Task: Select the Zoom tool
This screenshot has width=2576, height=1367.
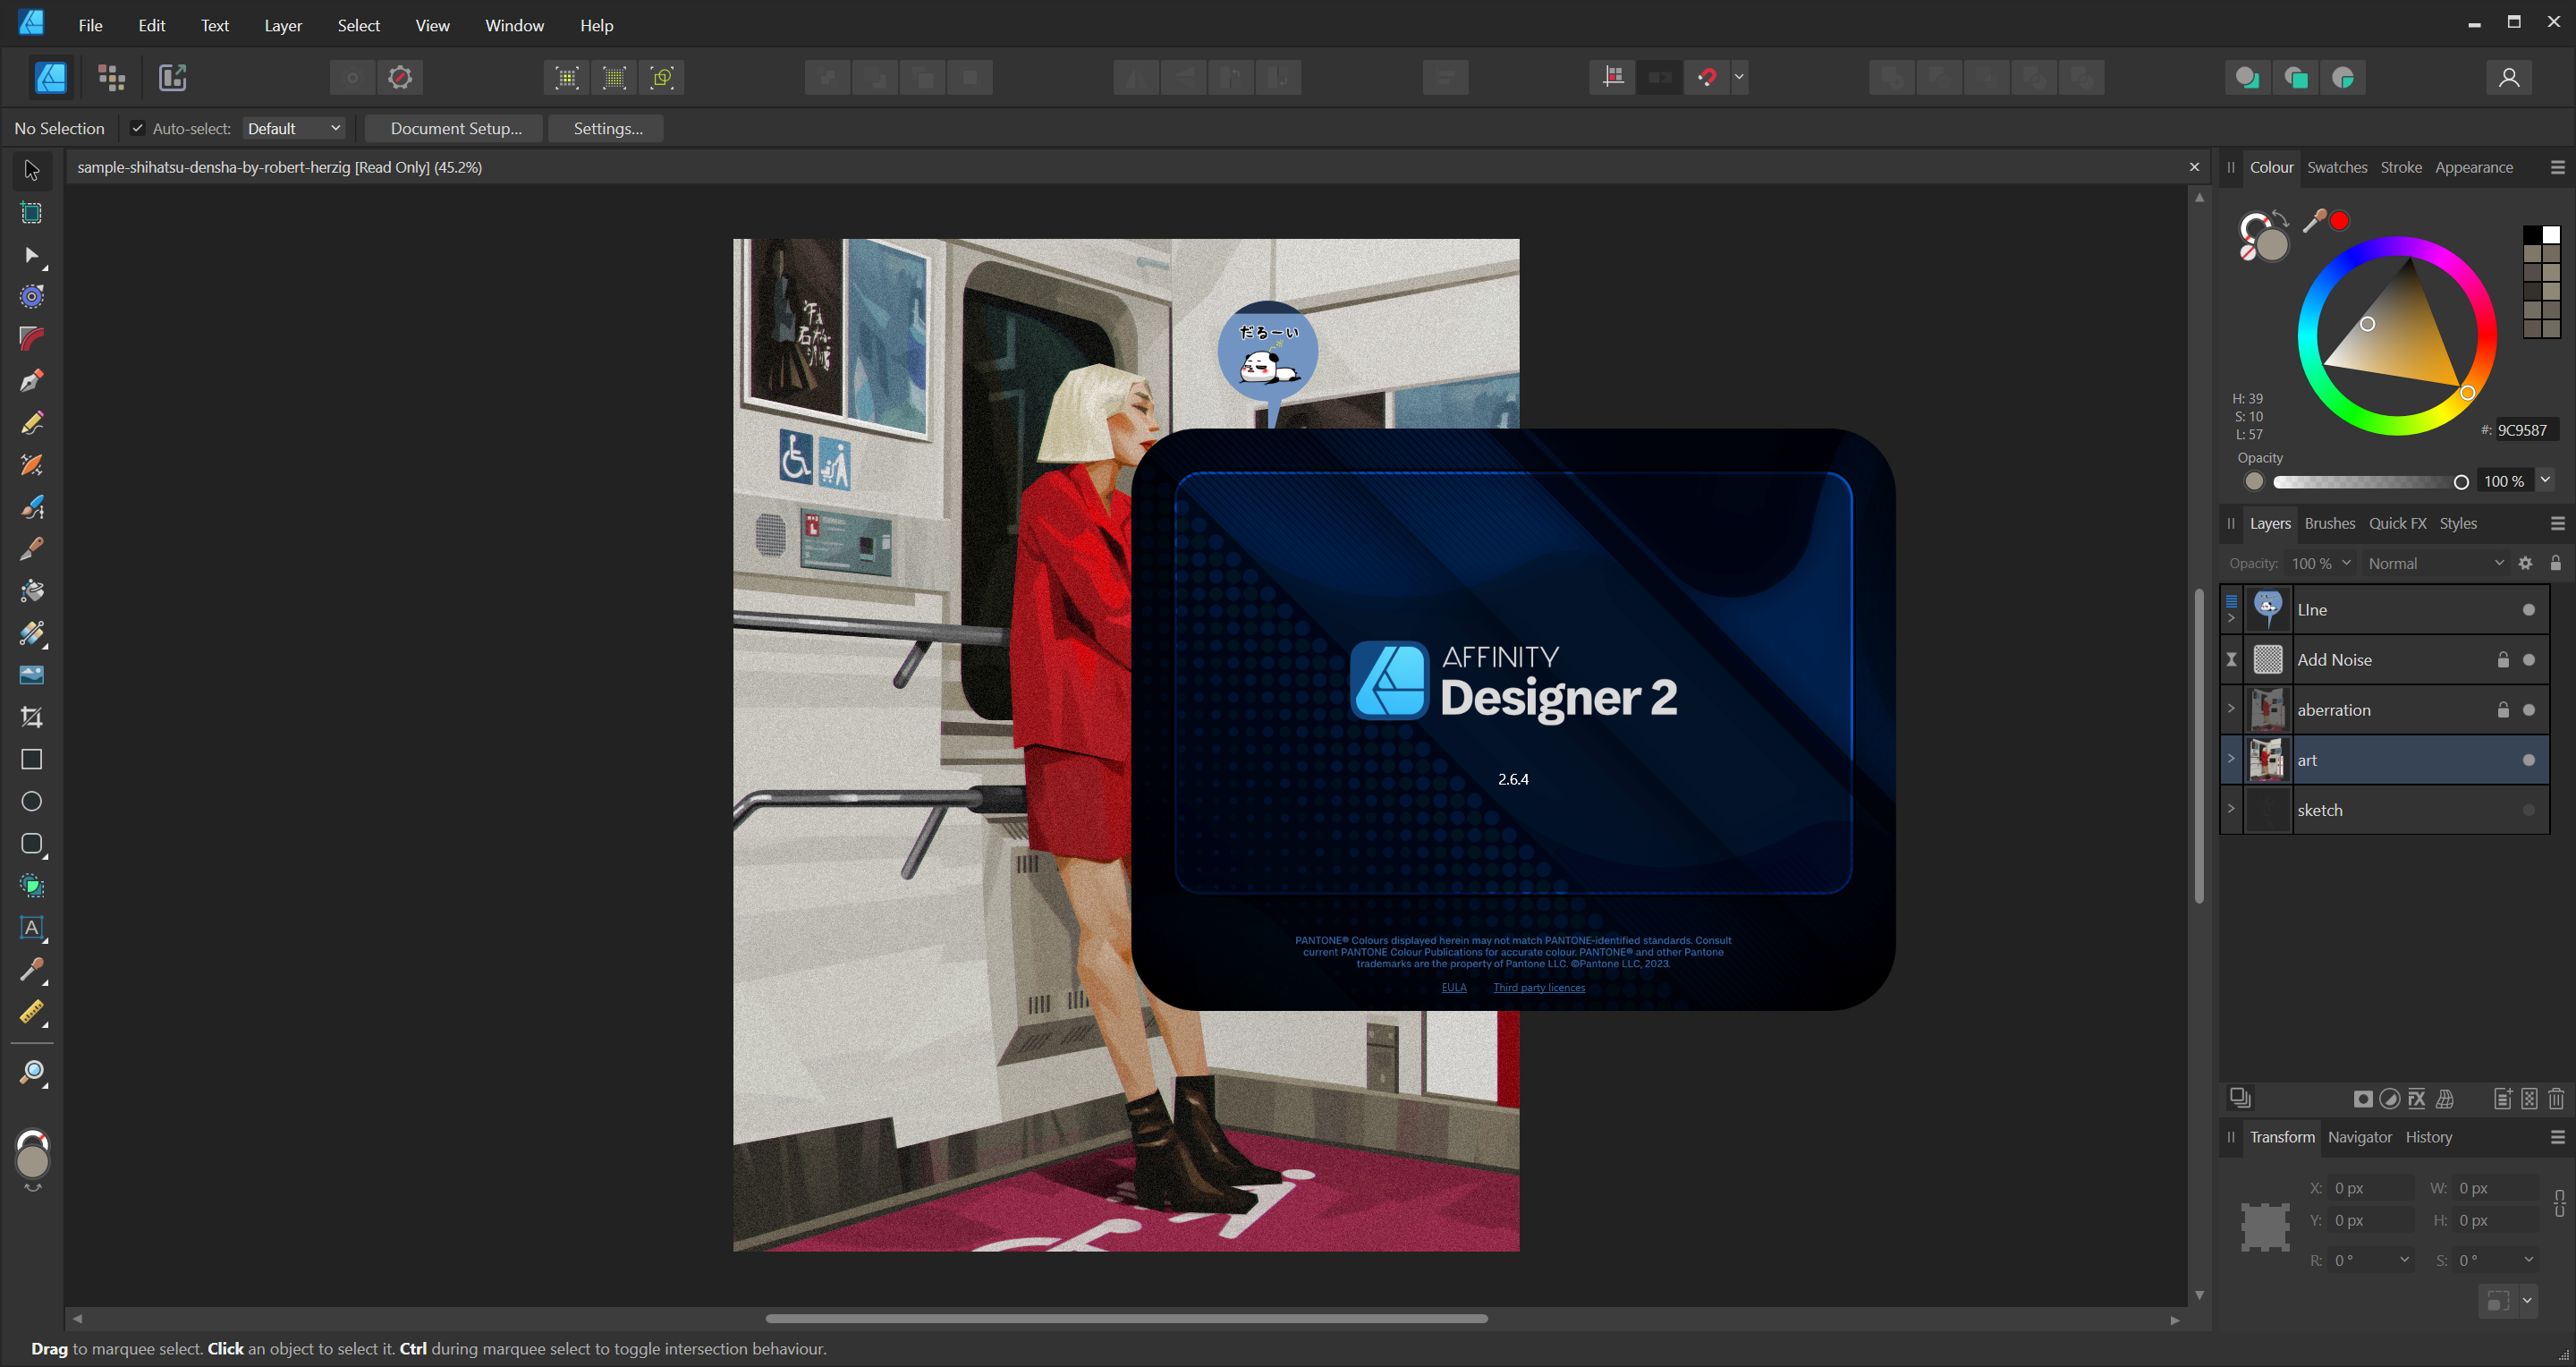Action: pos(32,1072)
